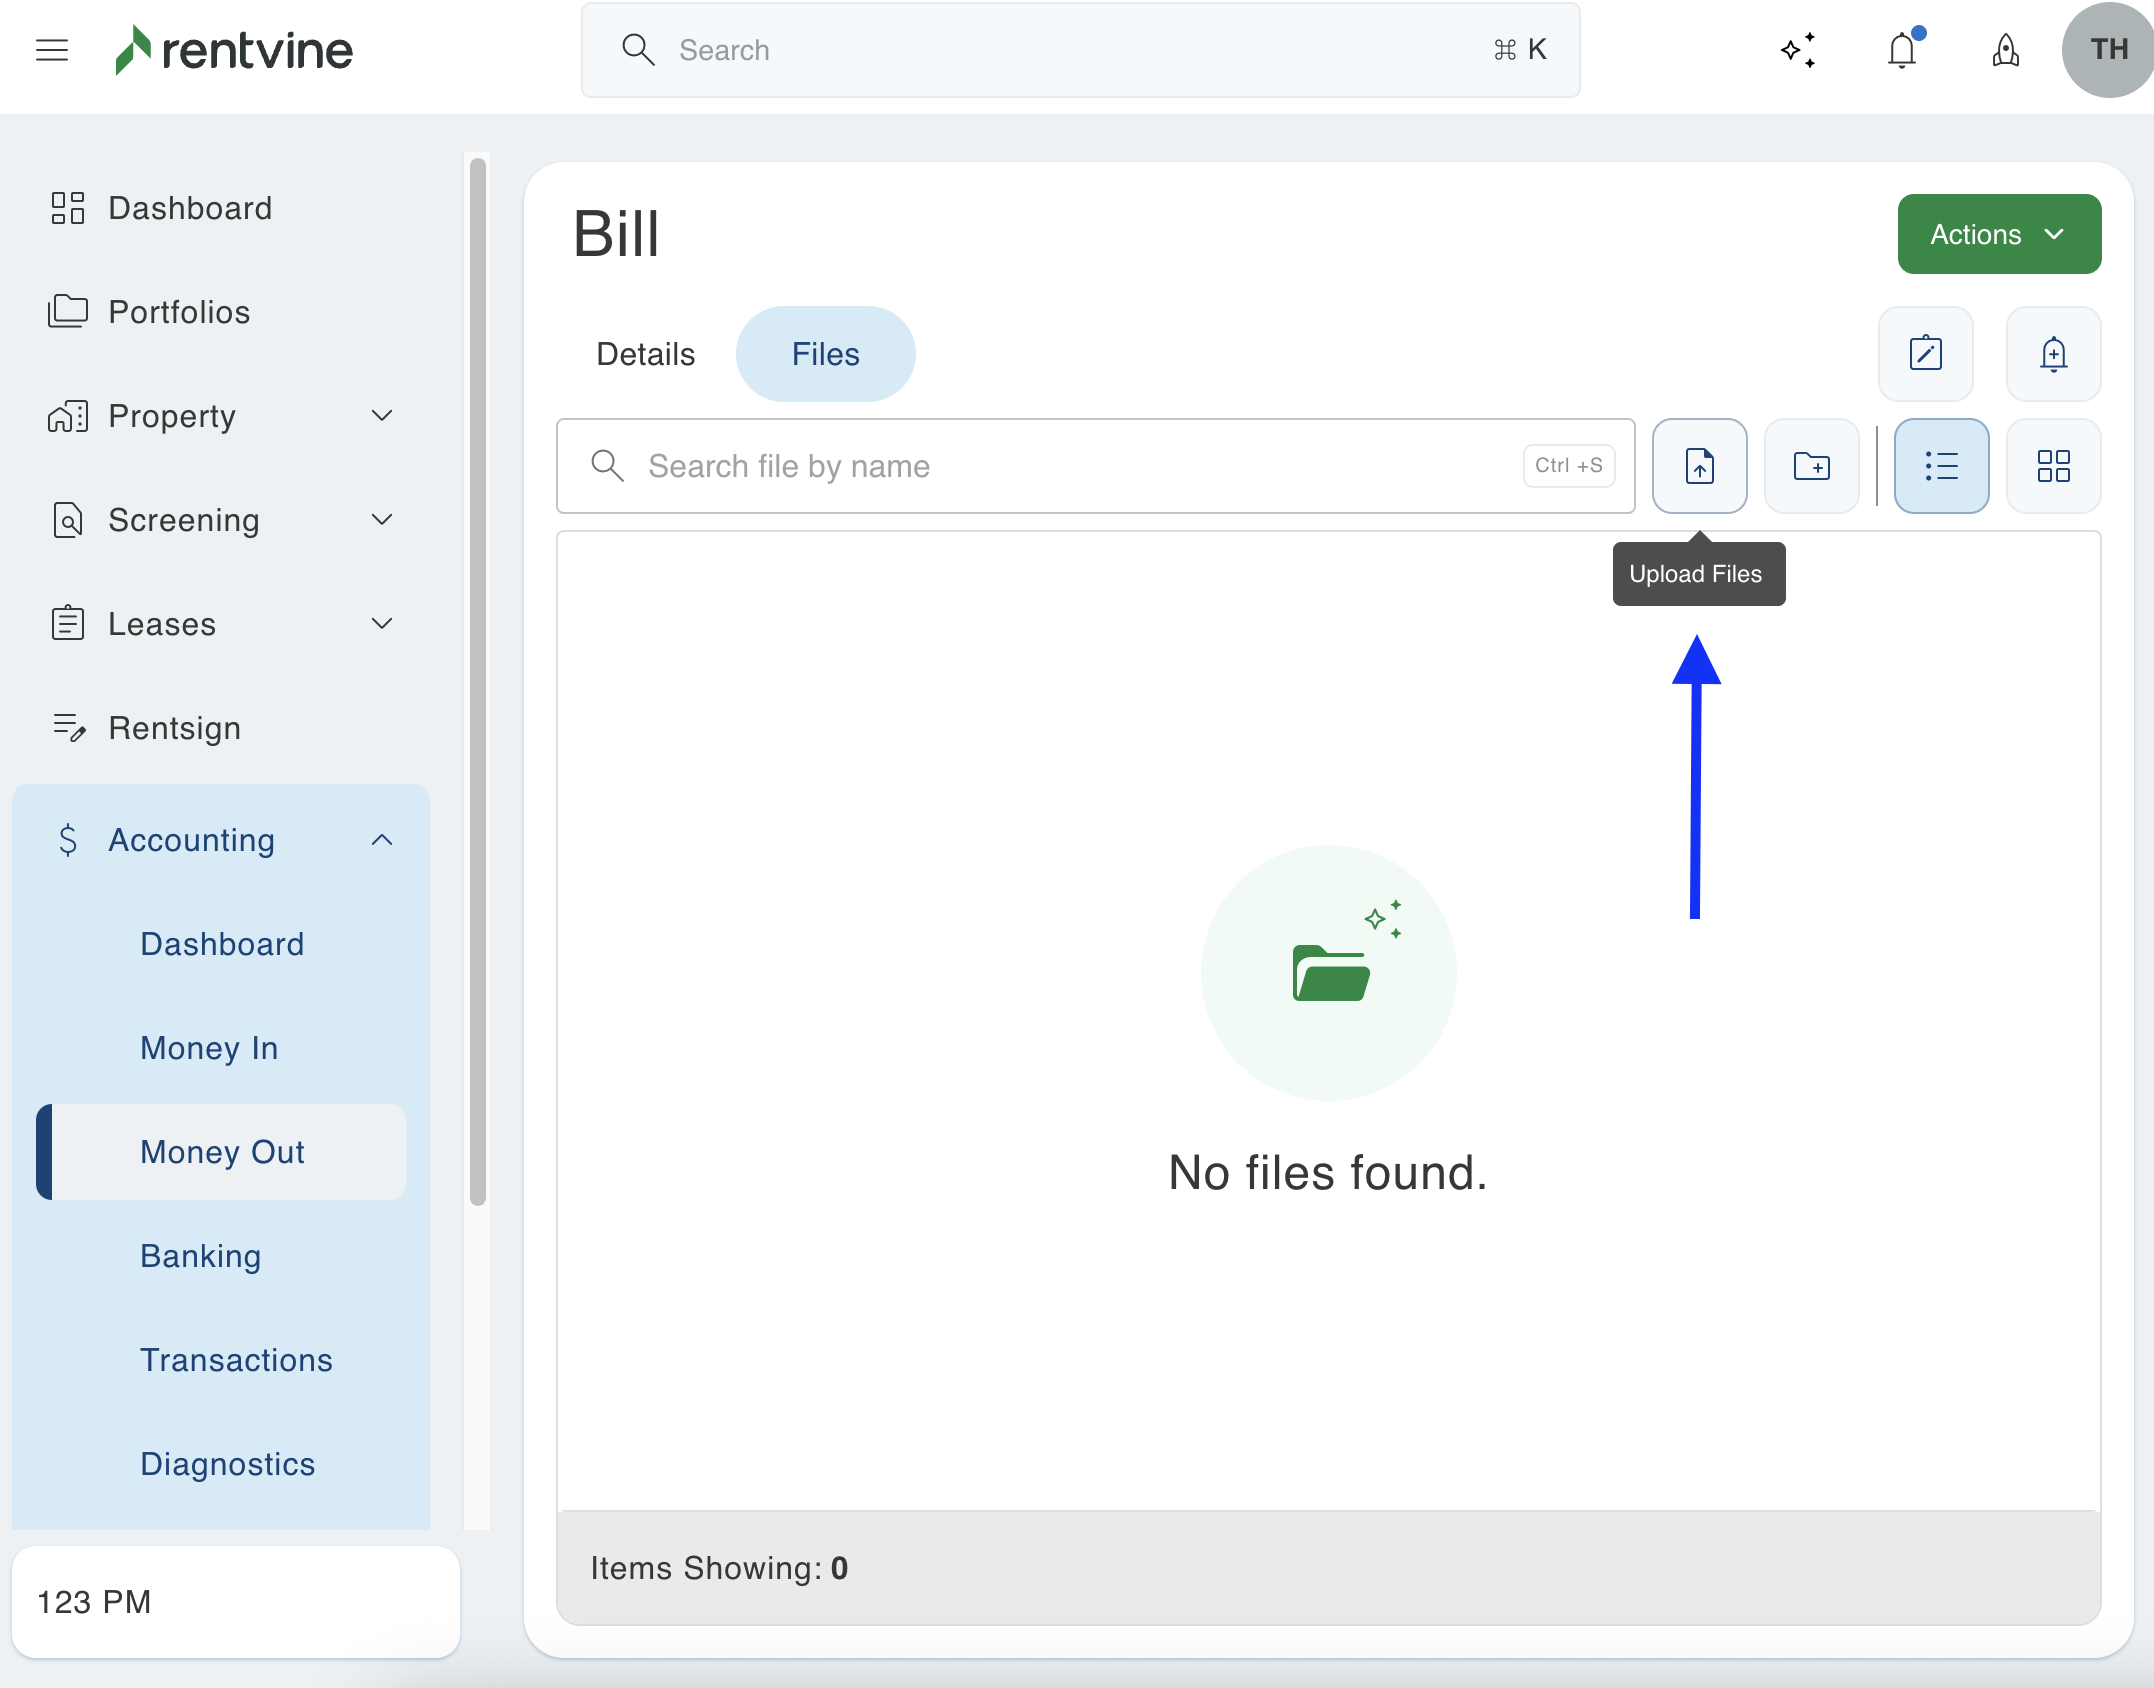Select the Files tab
The image size is (2154, 1688).
click(825, 354)
